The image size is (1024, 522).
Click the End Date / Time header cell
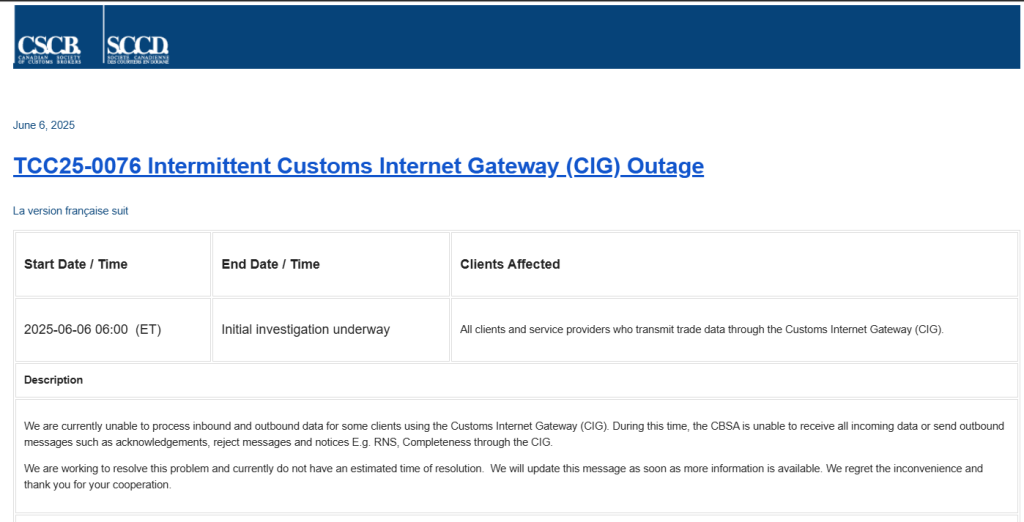tap(331, 265)
